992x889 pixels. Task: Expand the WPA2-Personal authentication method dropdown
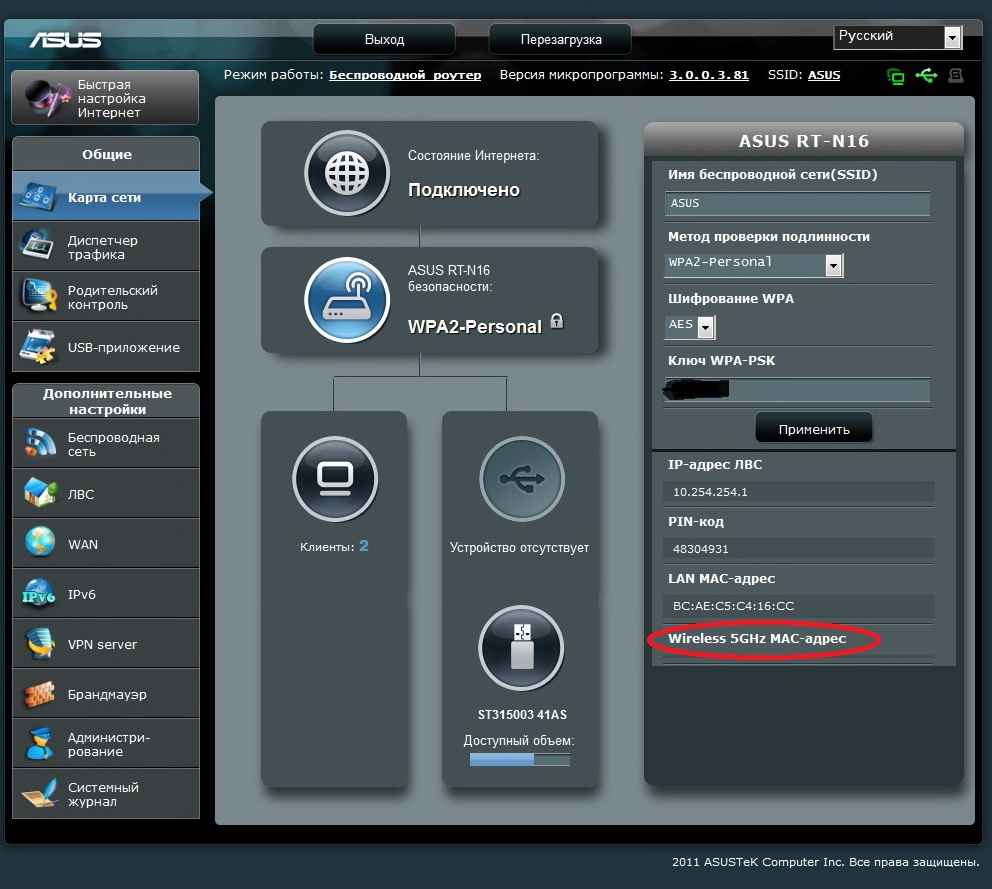coord(833,265)
